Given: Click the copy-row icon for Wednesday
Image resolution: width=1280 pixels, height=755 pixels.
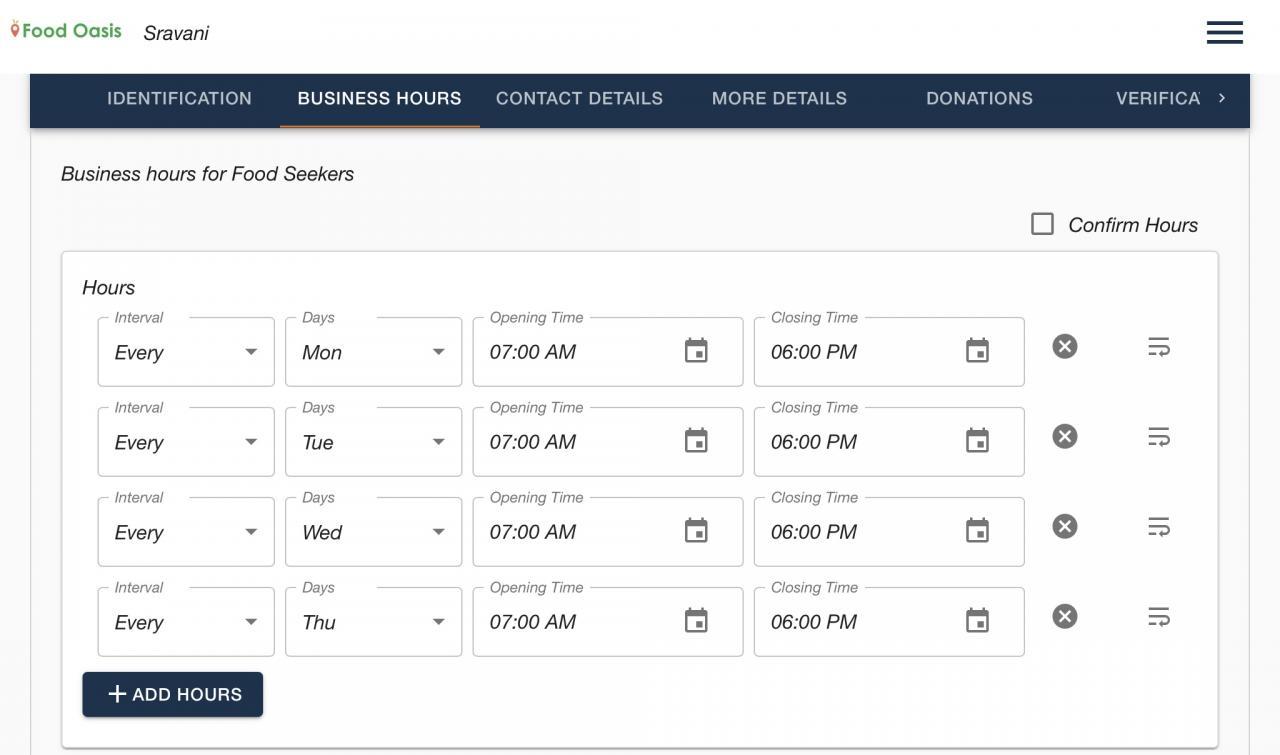Looking at the screenshot, I should tap(1159, 527).
